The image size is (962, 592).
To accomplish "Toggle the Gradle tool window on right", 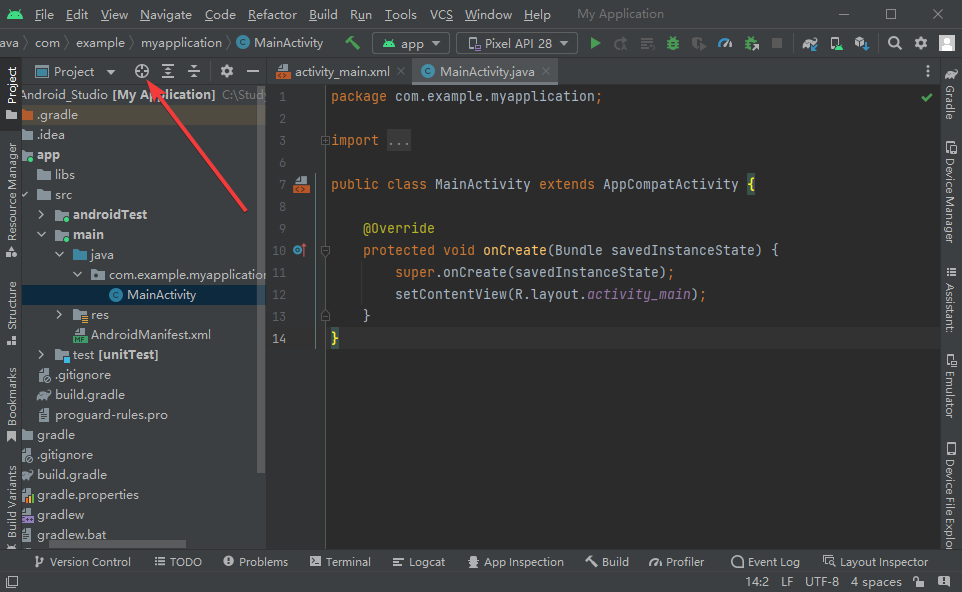I will tap(950, 94).
